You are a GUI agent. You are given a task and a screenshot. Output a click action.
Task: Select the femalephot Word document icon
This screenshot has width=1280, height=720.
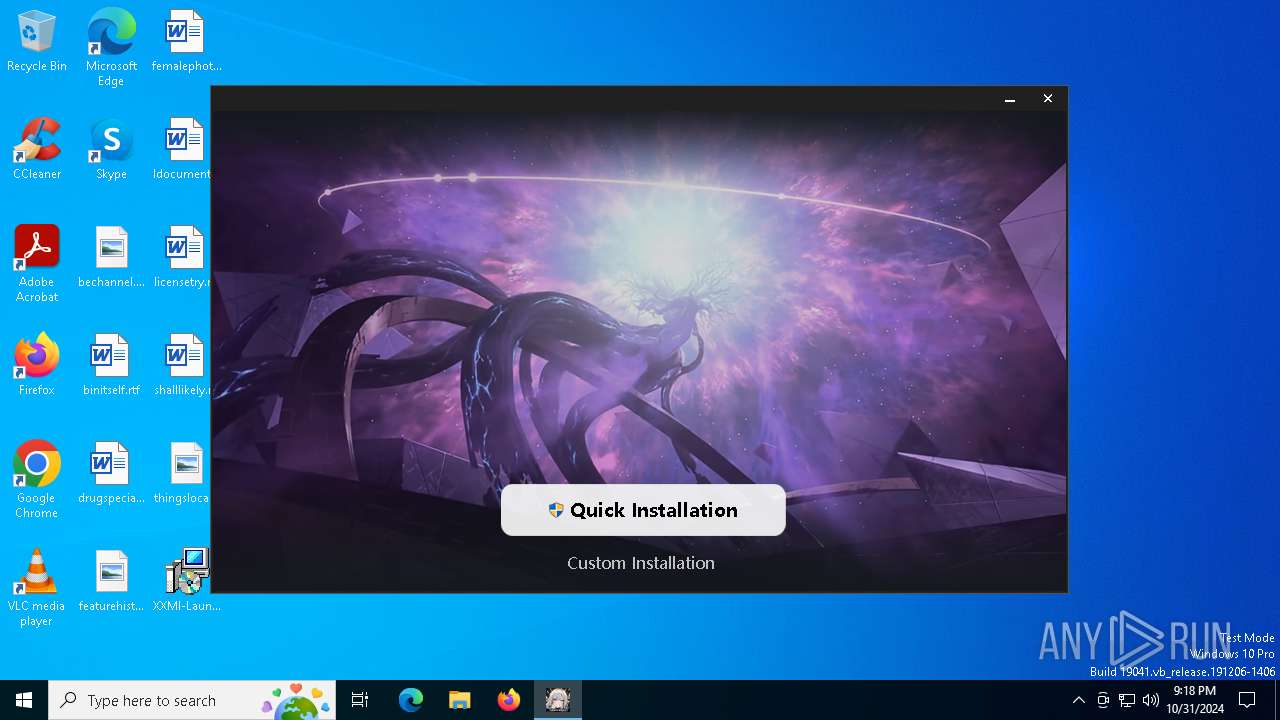[186, 42]
